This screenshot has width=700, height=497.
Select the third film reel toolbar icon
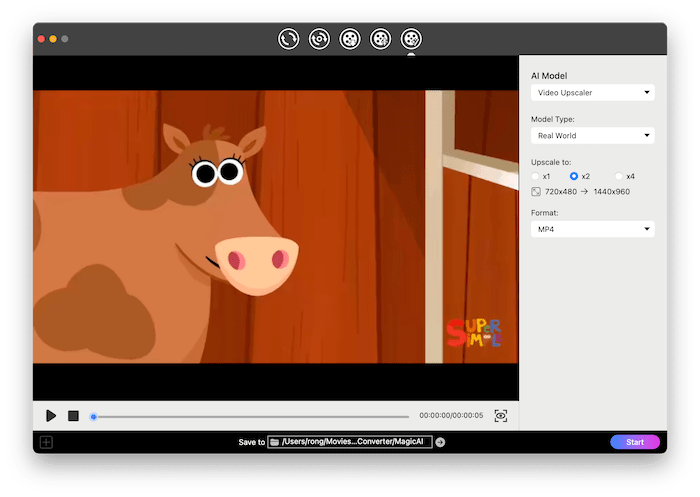(350, 39)
